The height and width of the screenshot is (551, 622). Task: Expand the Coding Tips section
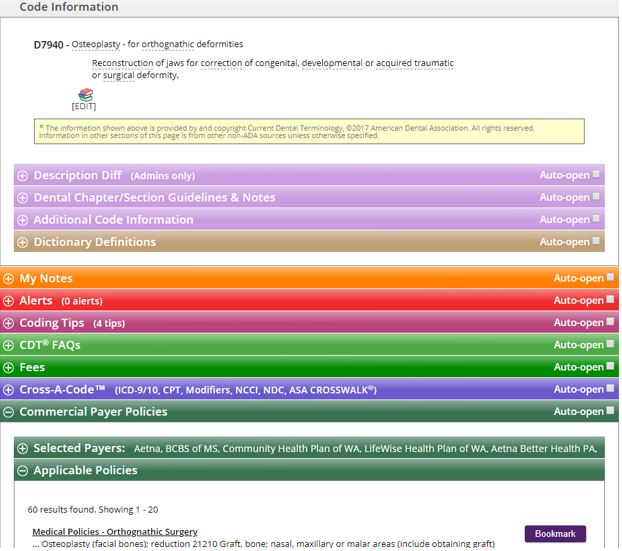click(x=8, y=323)
